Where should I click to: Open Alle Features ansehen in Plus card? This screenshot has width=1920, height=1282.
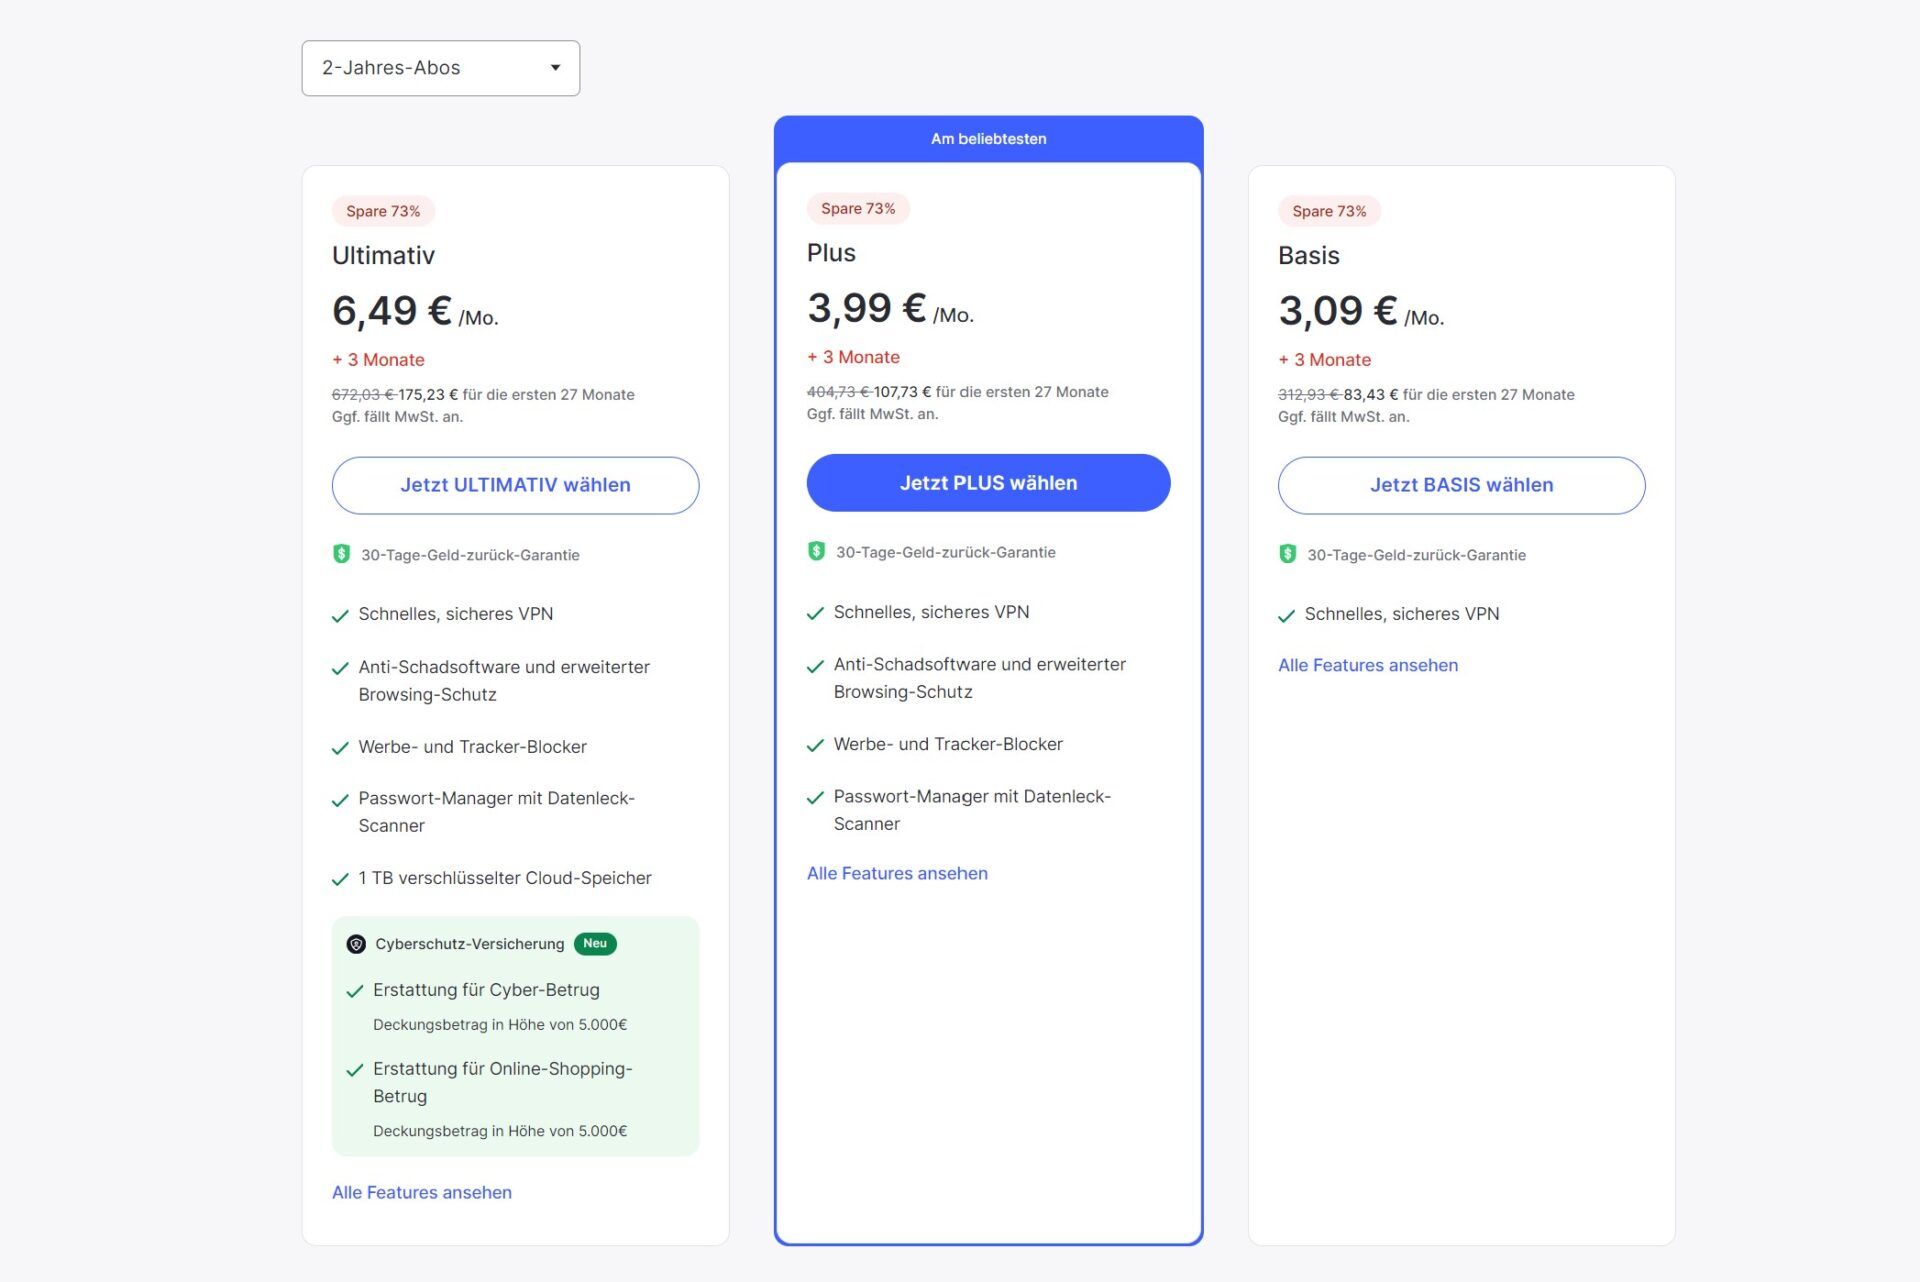897,873
